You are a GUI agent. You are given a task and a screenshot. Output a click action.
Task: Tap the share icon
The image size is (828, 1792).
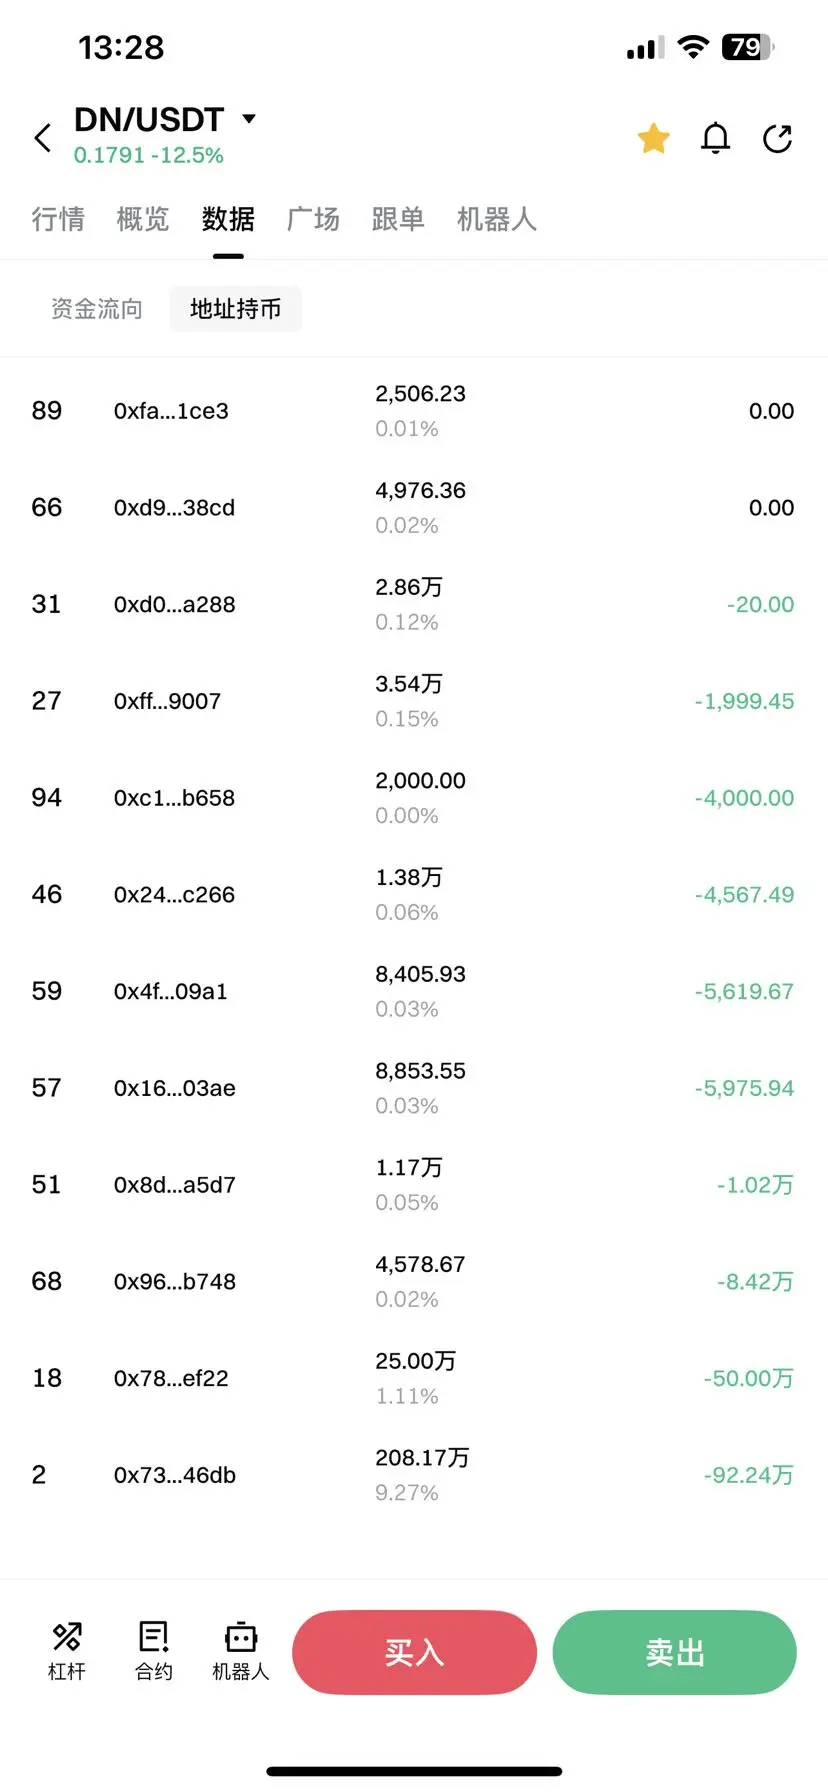tap(777, 138)
